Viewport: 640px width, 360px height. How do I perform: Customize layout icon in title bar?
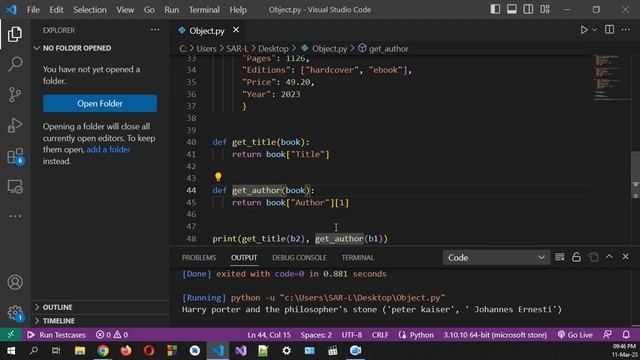[545, 9]
